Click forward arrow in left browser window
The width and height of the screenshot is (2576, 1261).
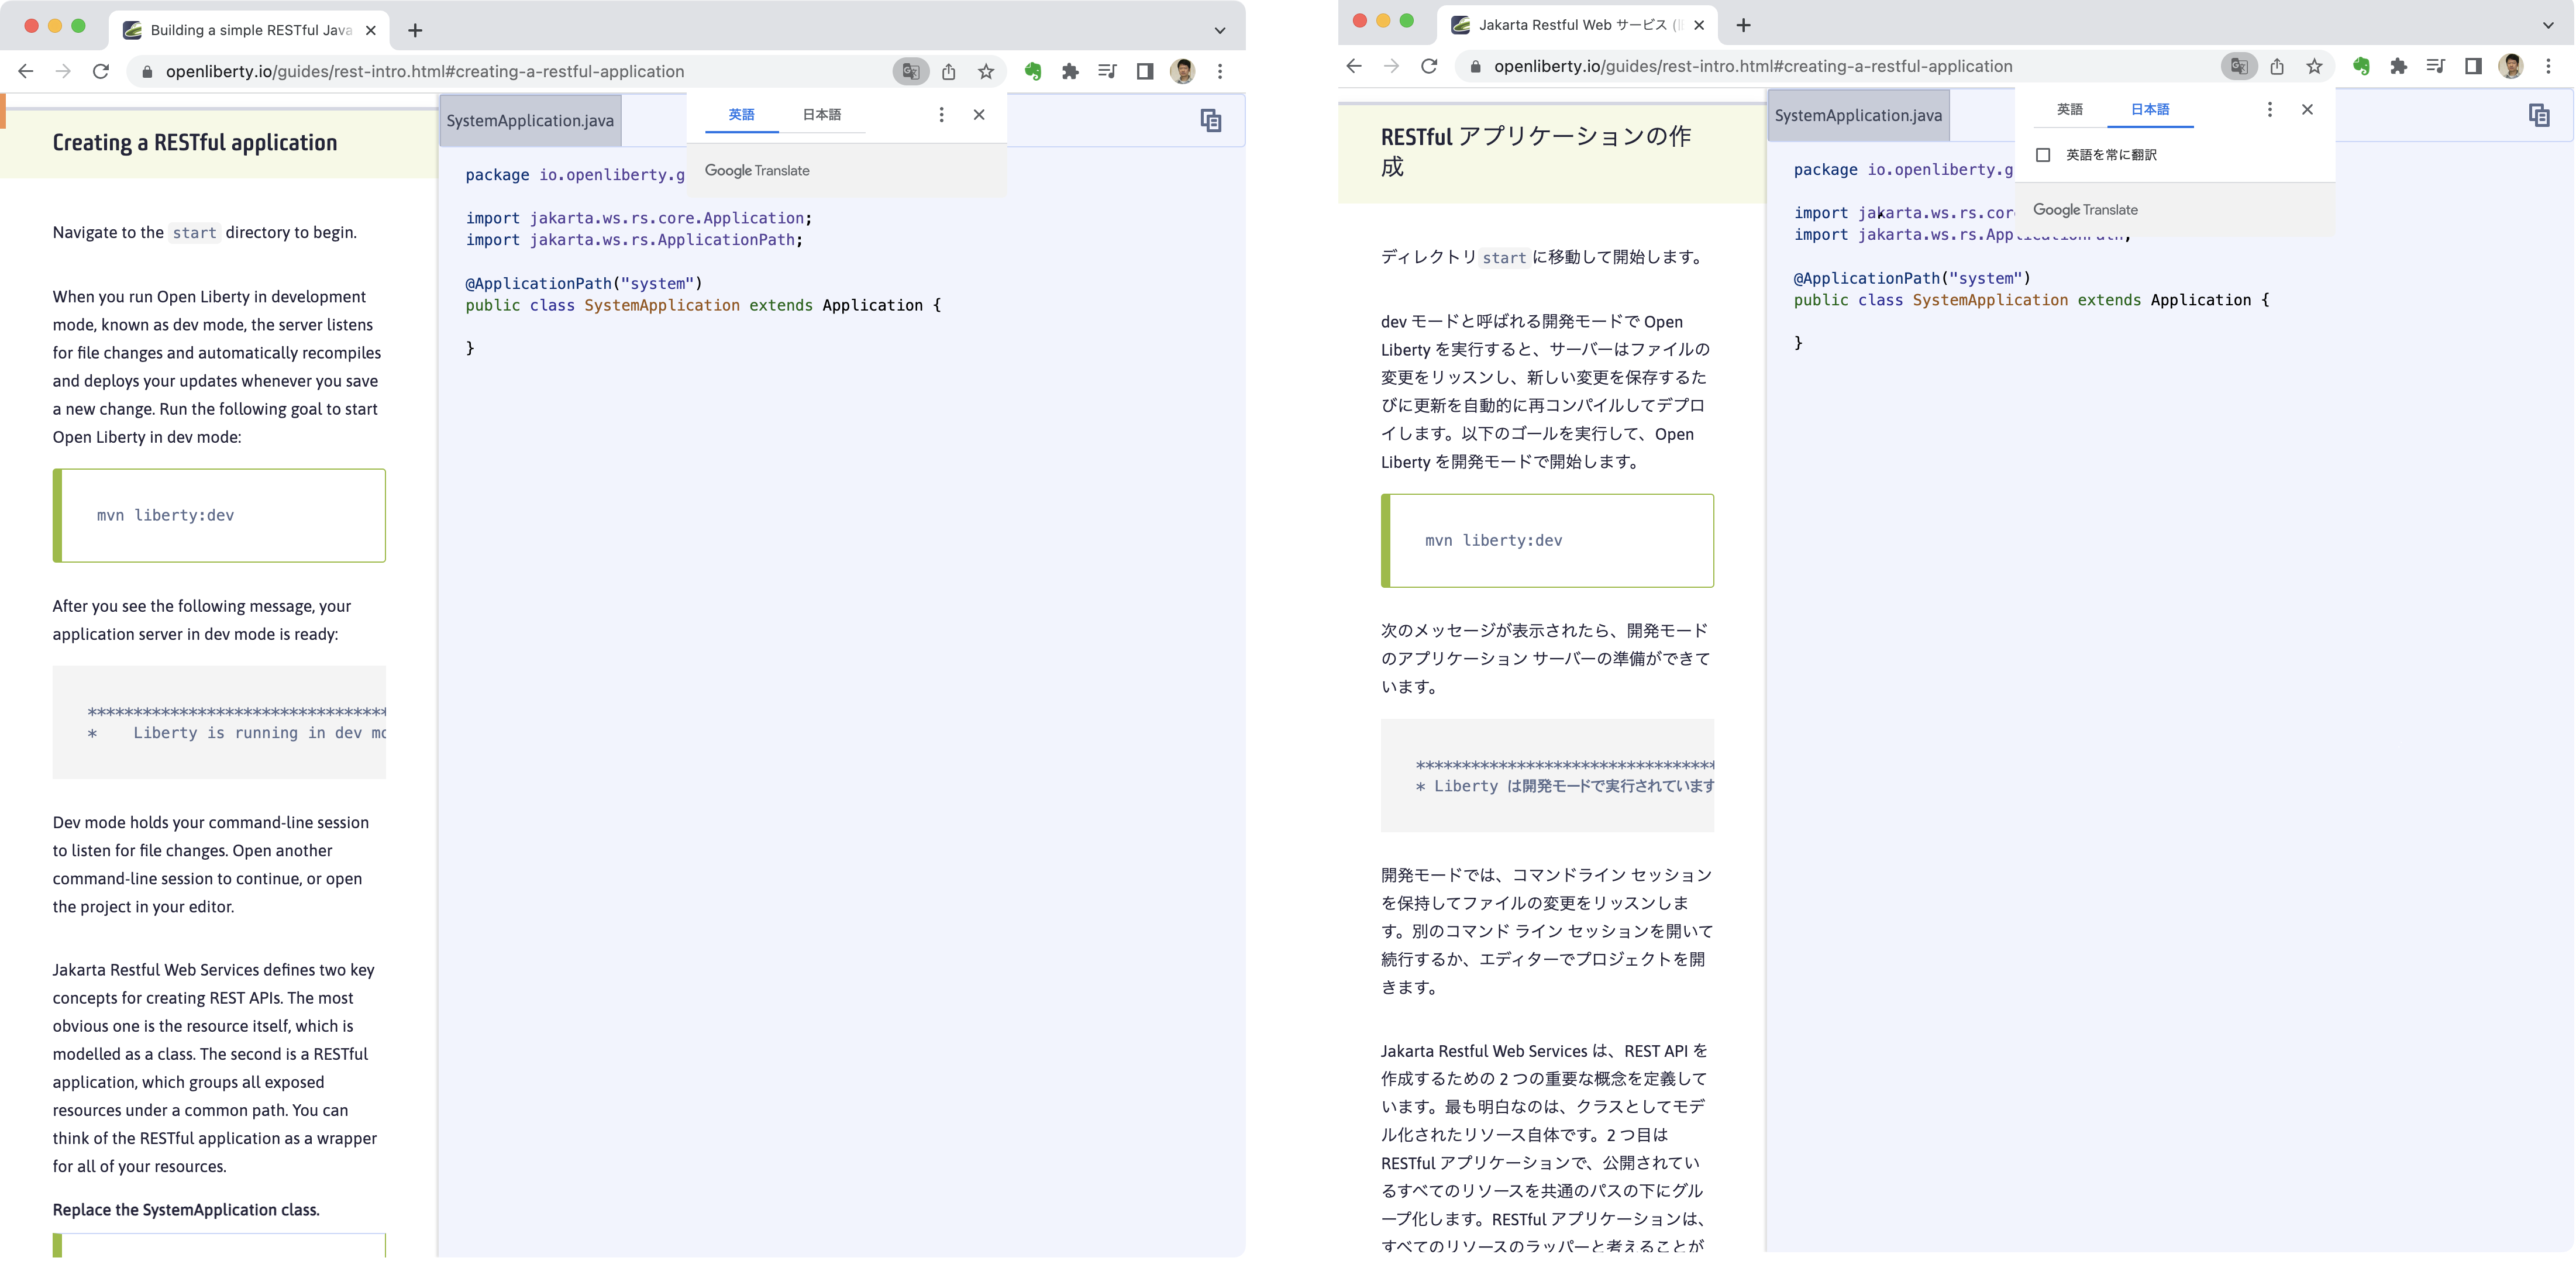(x=63, y=71)
